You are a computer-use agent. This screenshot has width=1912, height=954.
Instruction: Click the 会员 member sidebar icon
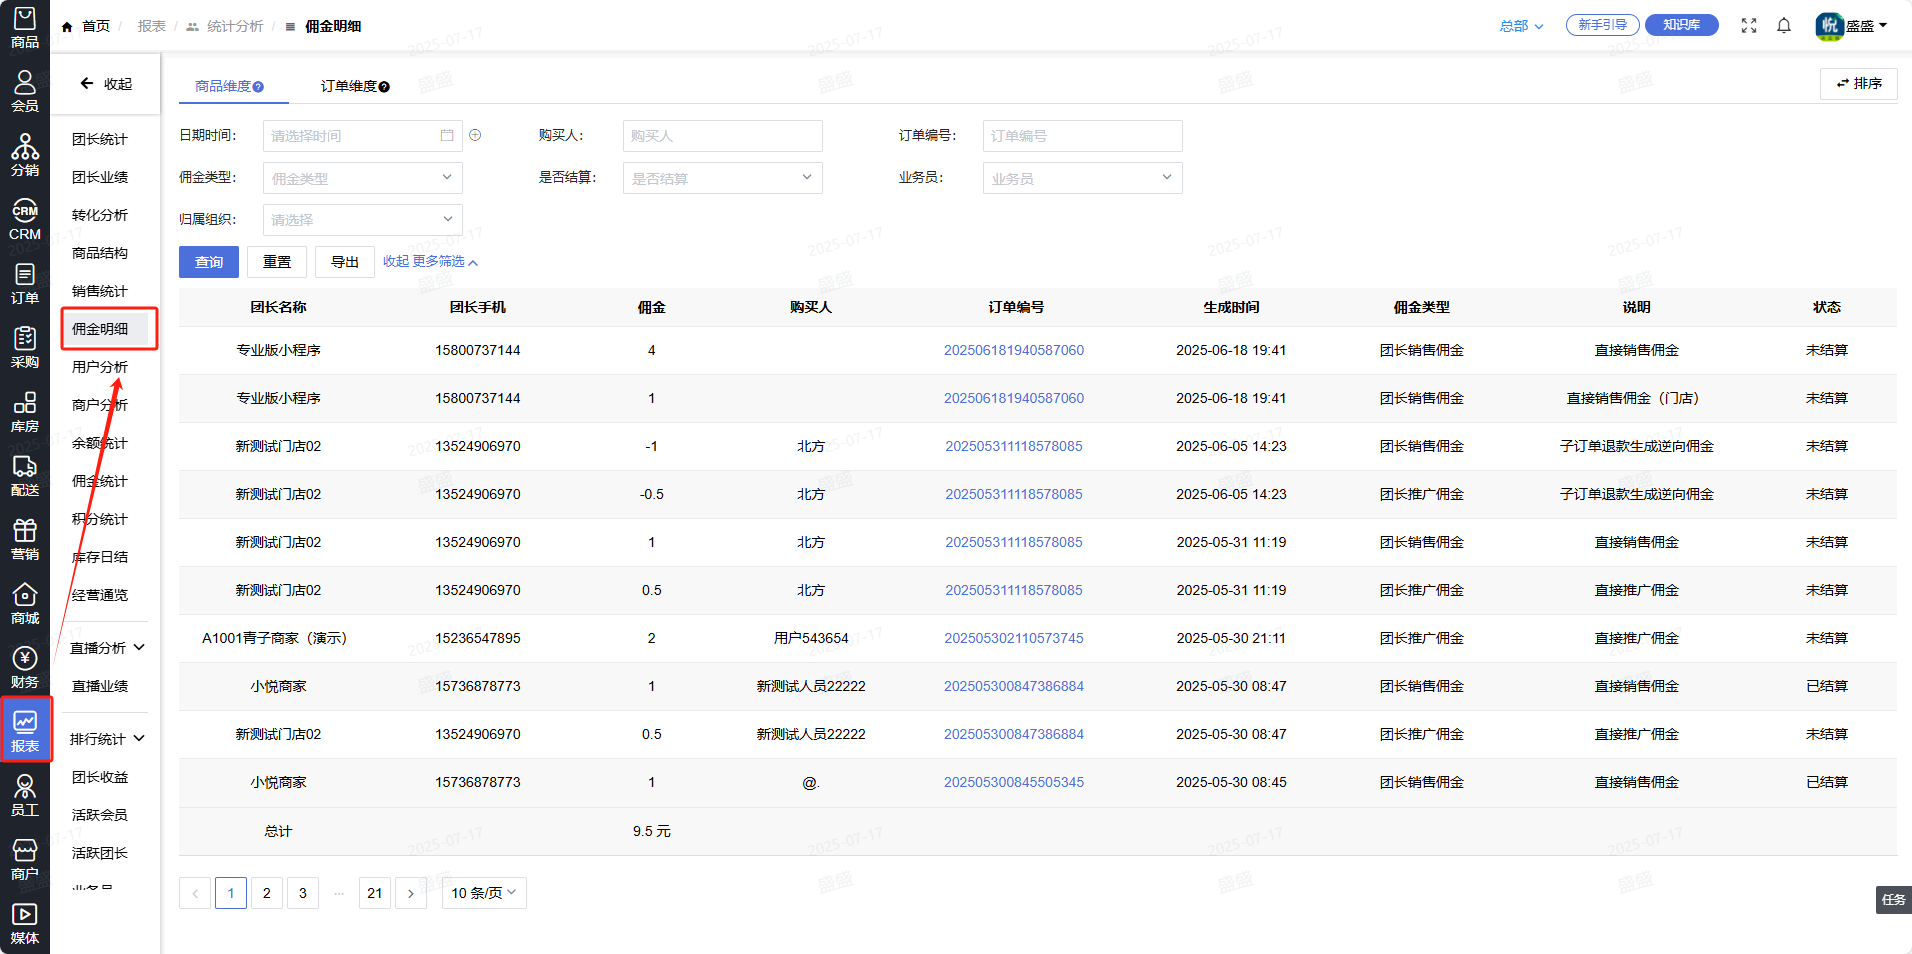pos(25,91)
